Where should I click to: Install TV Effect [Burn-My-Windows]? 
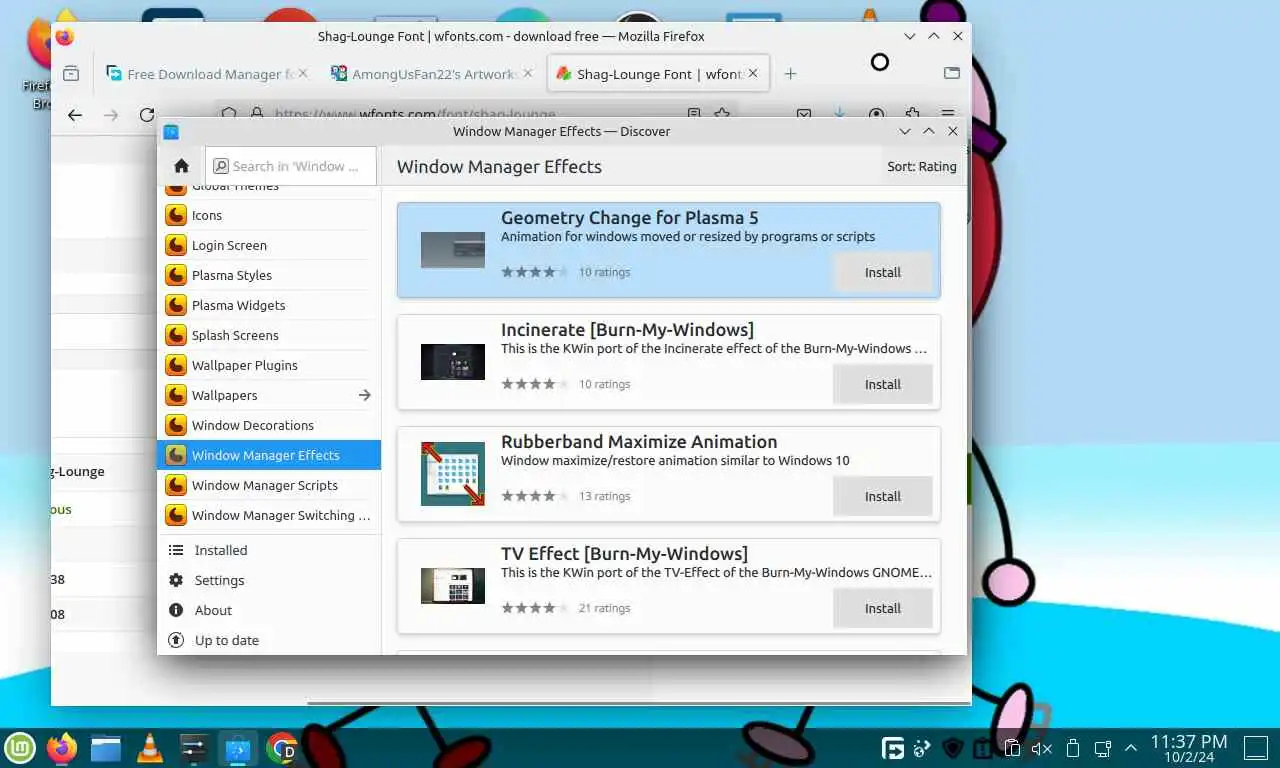coord(882,608)
